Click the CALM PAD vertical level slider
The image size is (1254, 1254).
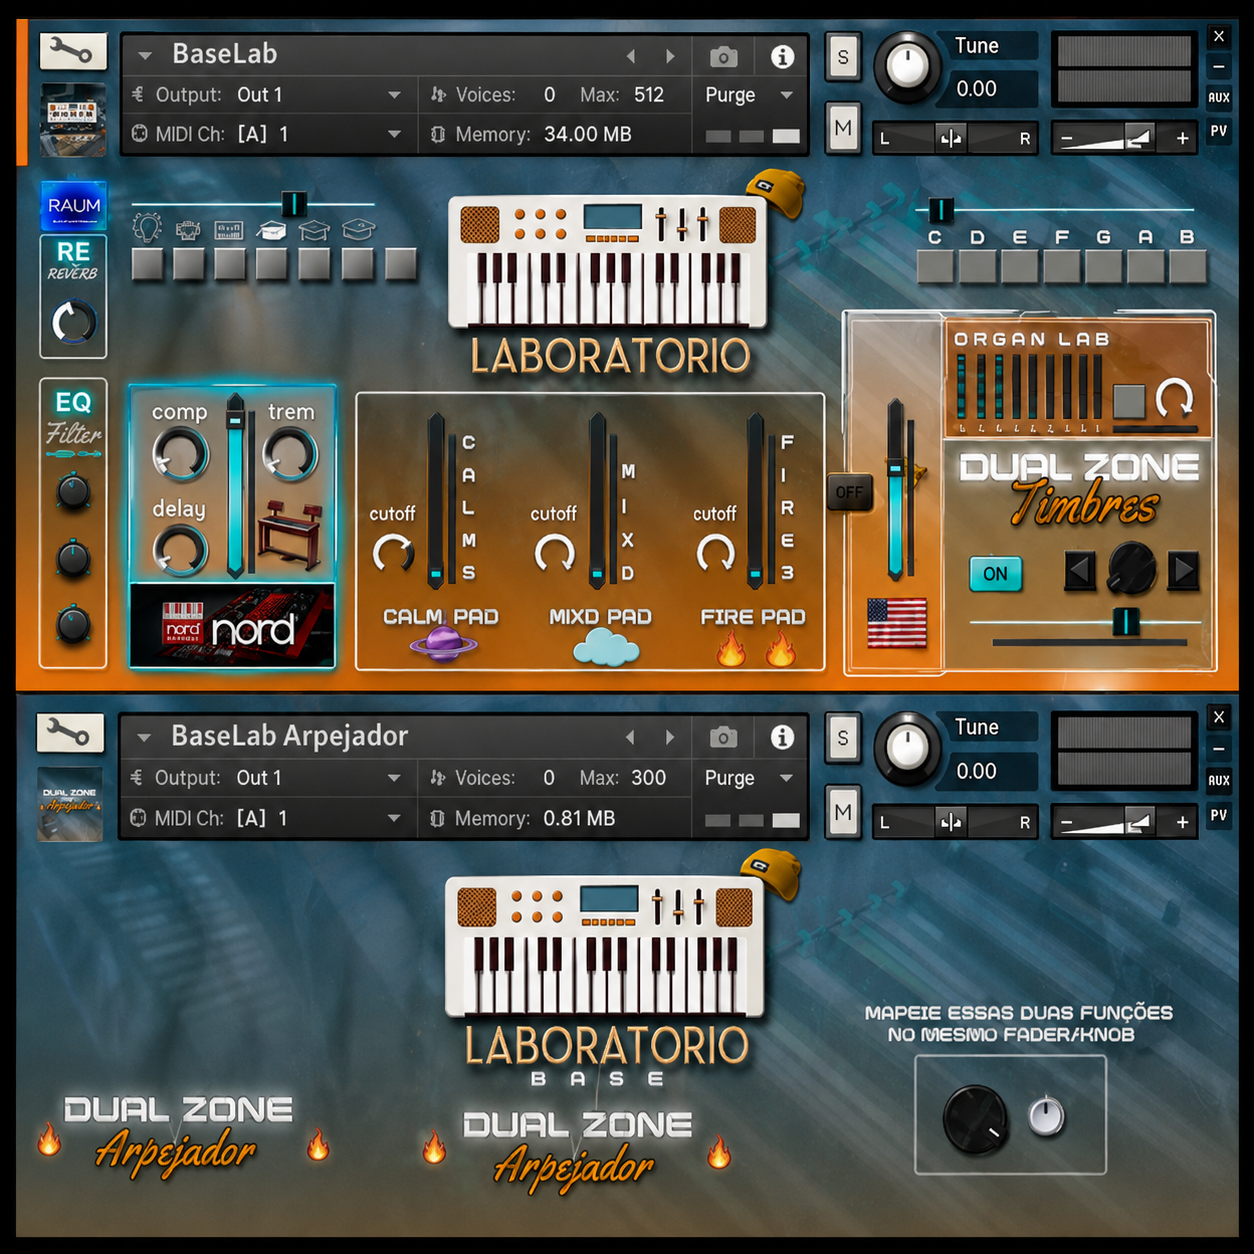tap(436, 500)
